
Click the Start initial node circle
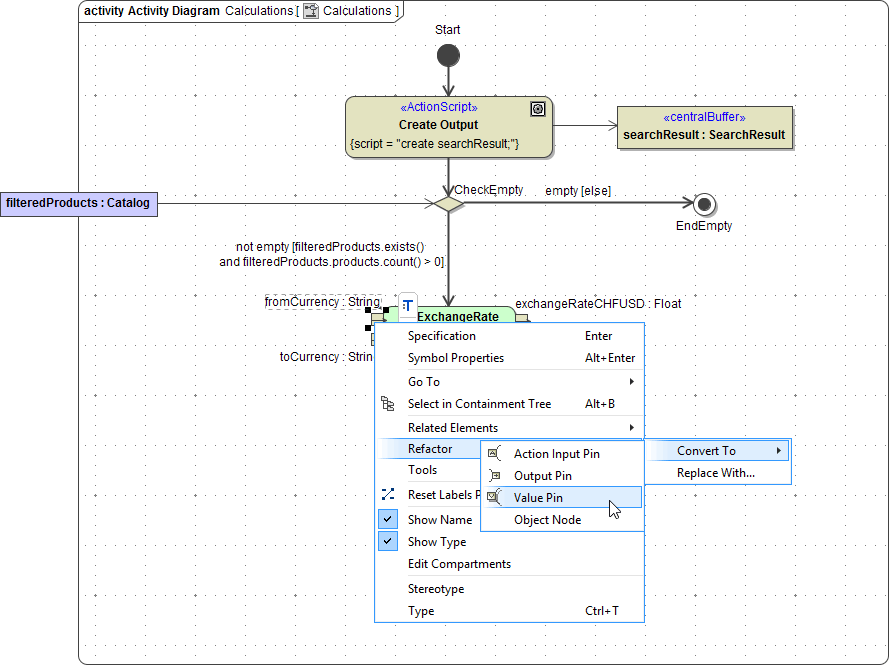448,55
